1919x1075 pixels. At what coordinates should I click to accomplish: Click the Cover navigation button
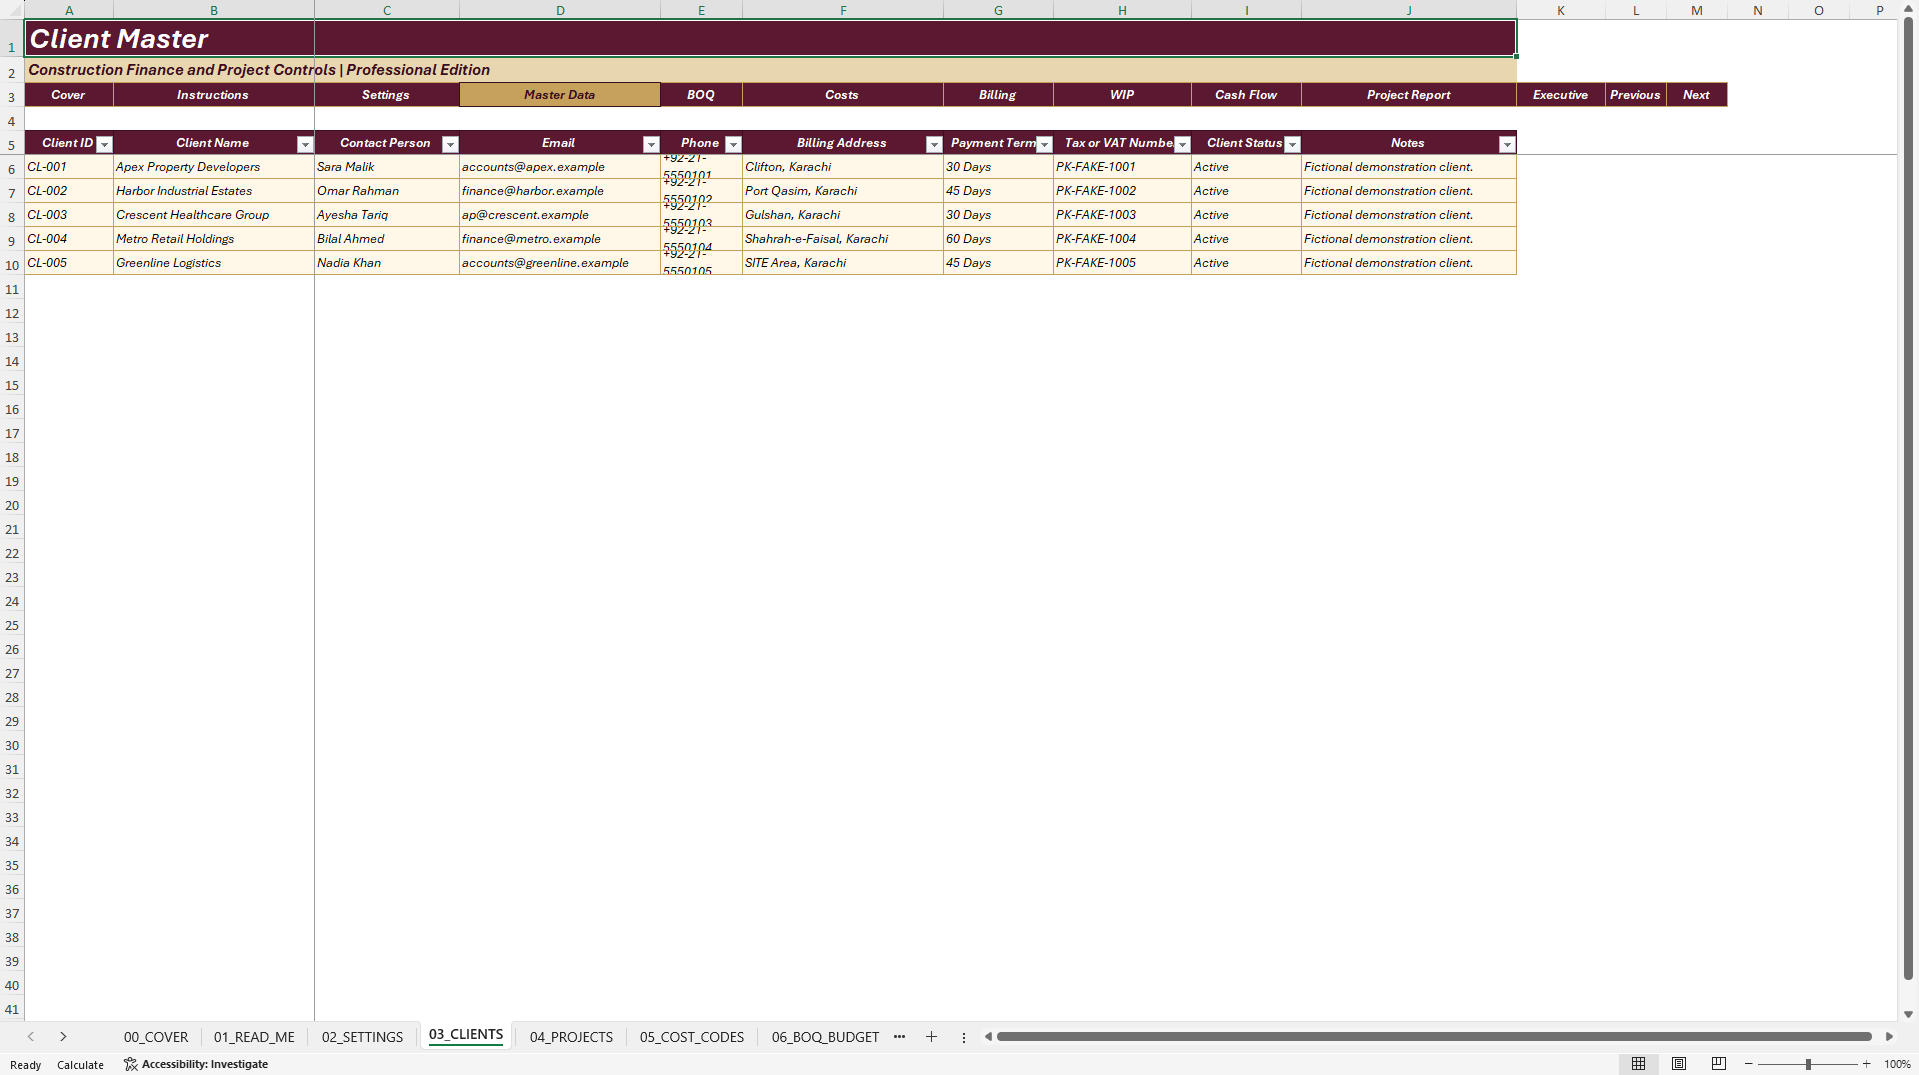click(68, 95)
